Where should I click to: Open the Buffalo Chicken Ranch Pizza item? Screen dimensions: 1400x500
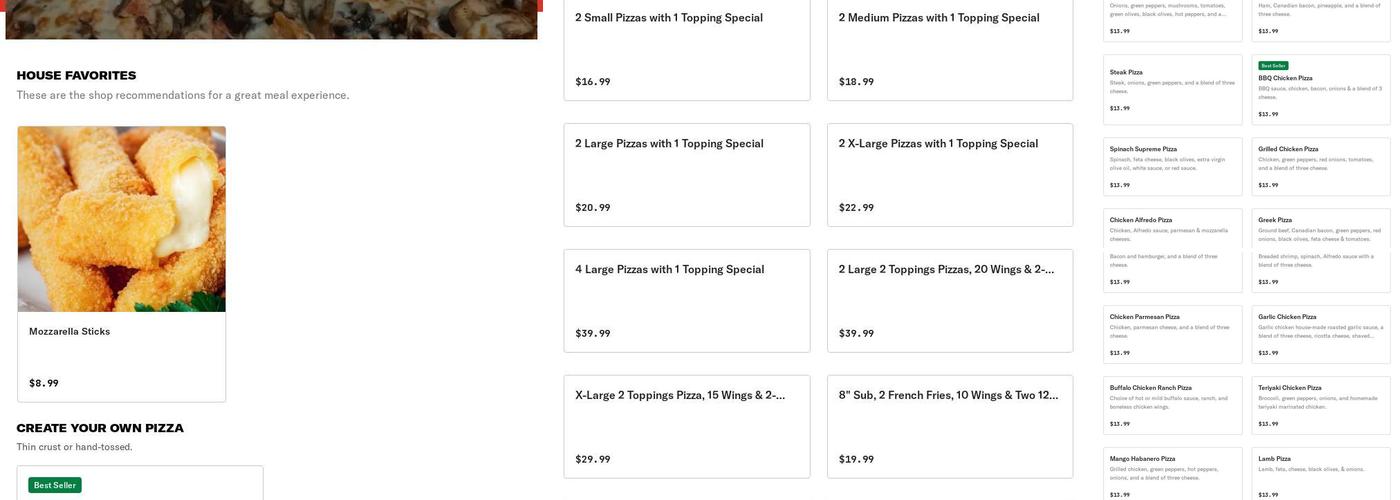(1172, 405)
